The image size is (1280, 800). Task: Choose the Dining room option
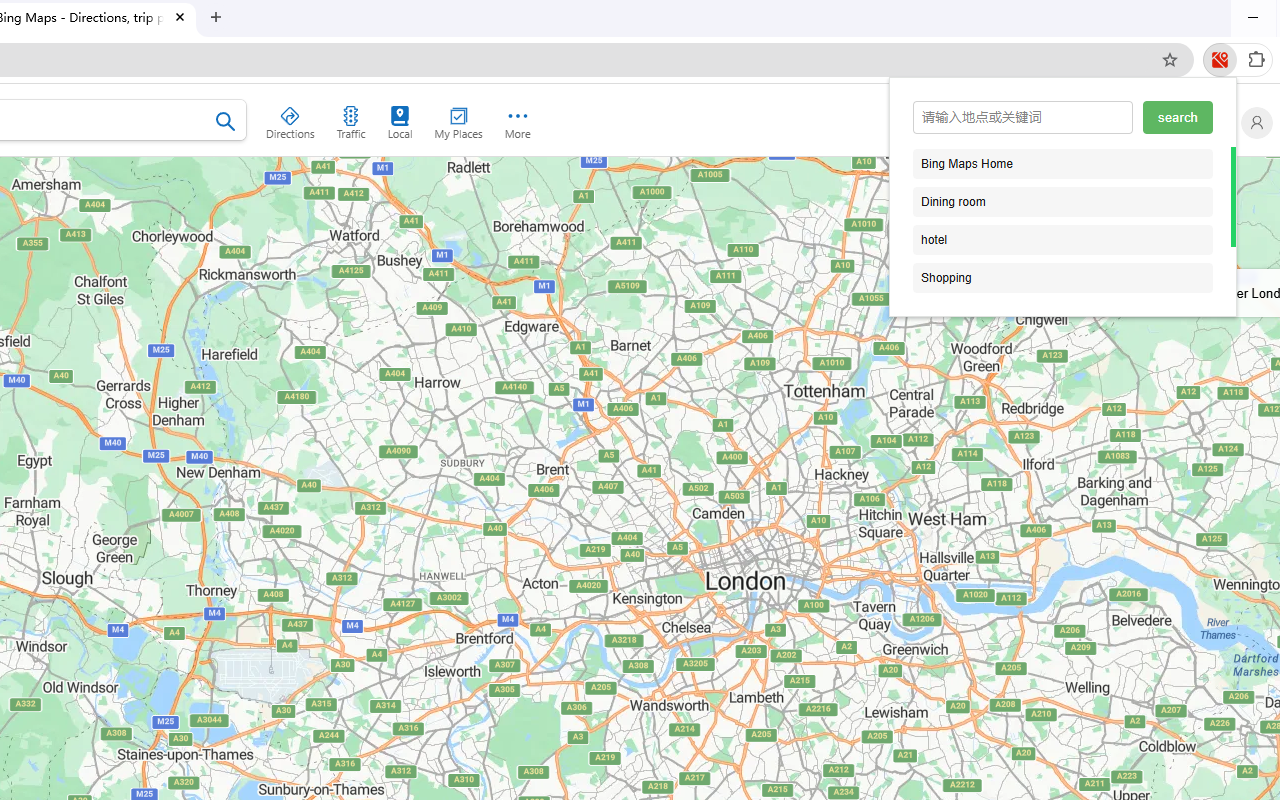[x=1062, y=202]
